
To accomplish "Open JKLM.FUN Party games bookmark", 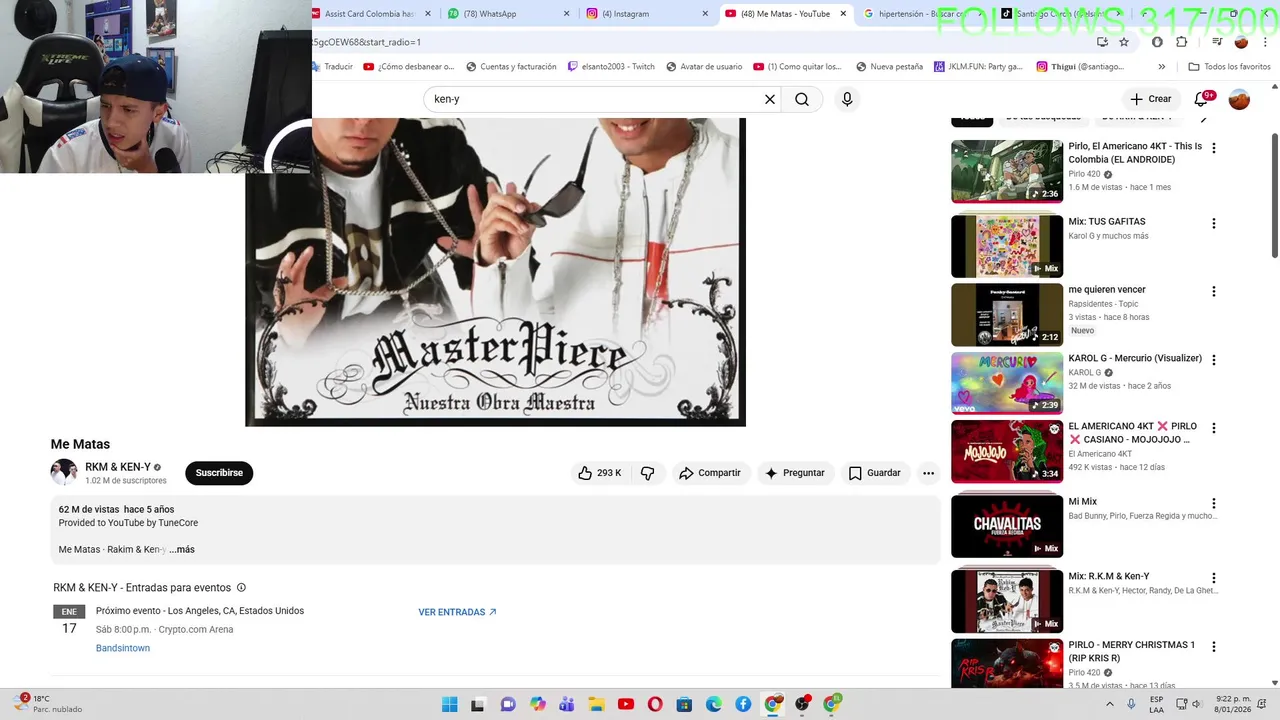I will point(978,67).
